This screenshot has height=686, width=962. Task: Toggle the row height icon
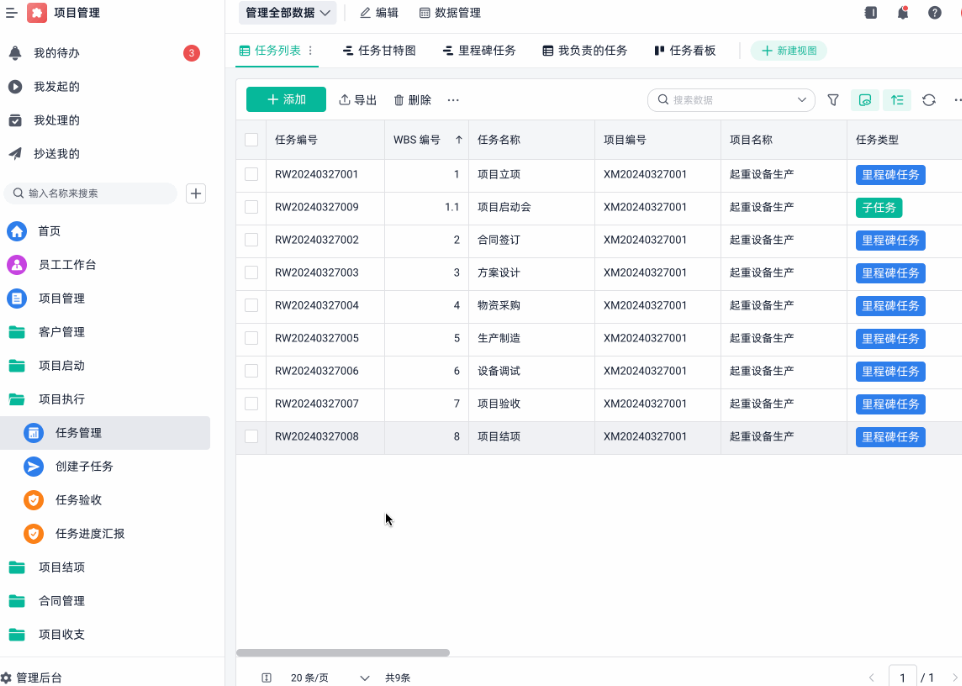click(897, 100)
